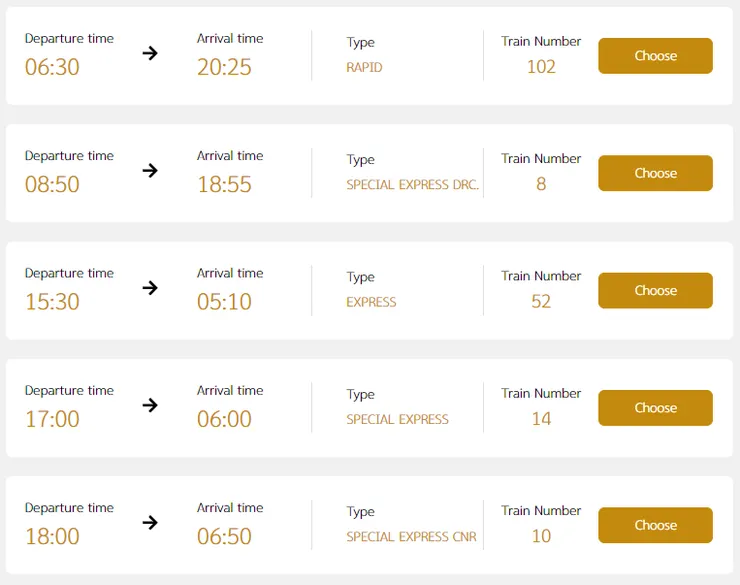Choose train number 102 rapid
The image size is (740, 585).
coord(655,56)
